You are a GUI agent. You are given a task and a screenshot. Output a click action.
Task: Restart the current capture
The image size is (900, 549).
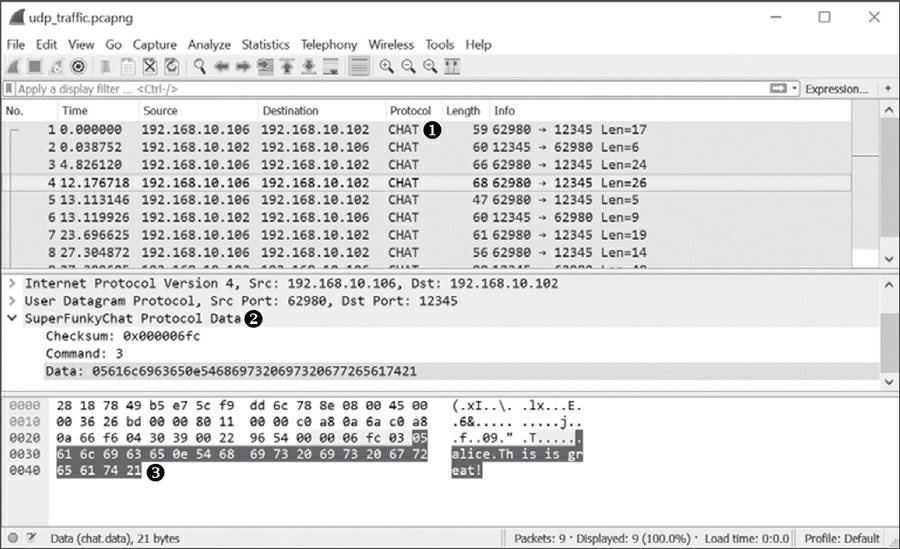click(56, 67)
